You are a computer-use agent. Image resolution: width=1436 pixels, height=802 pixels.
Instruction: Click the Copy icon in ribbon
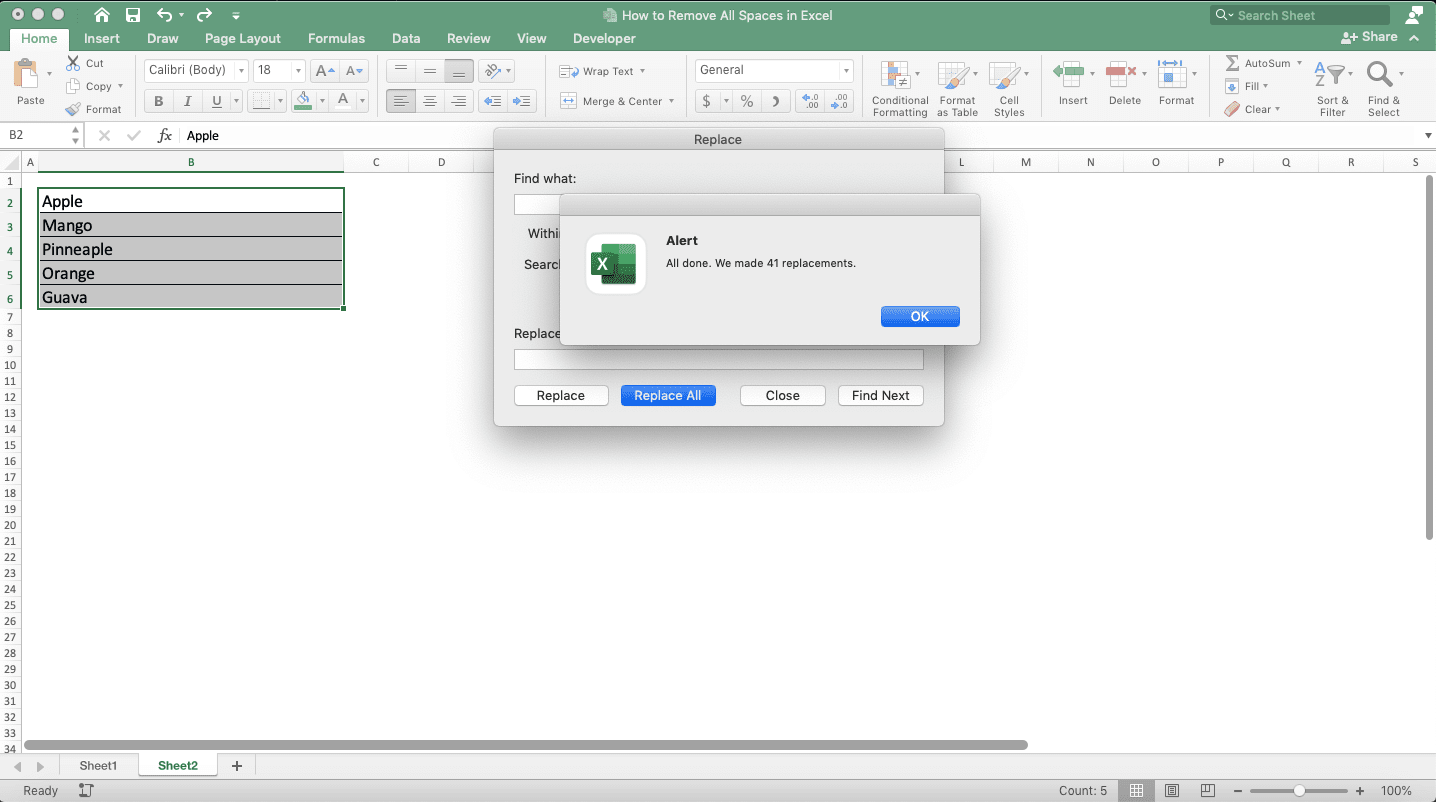tap(73, 86)
